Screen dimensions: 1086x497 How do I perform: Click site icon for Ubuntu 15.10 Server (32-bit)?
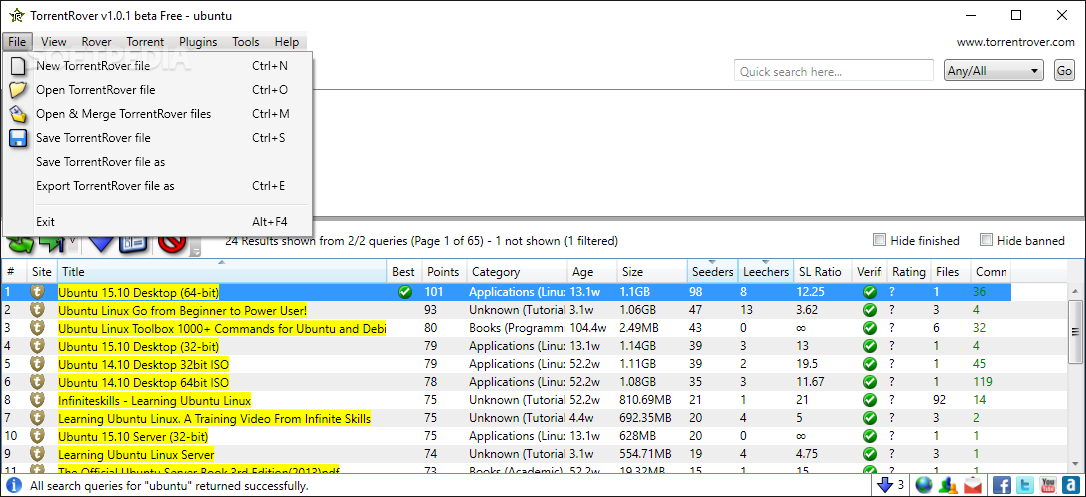click(37, 435)
